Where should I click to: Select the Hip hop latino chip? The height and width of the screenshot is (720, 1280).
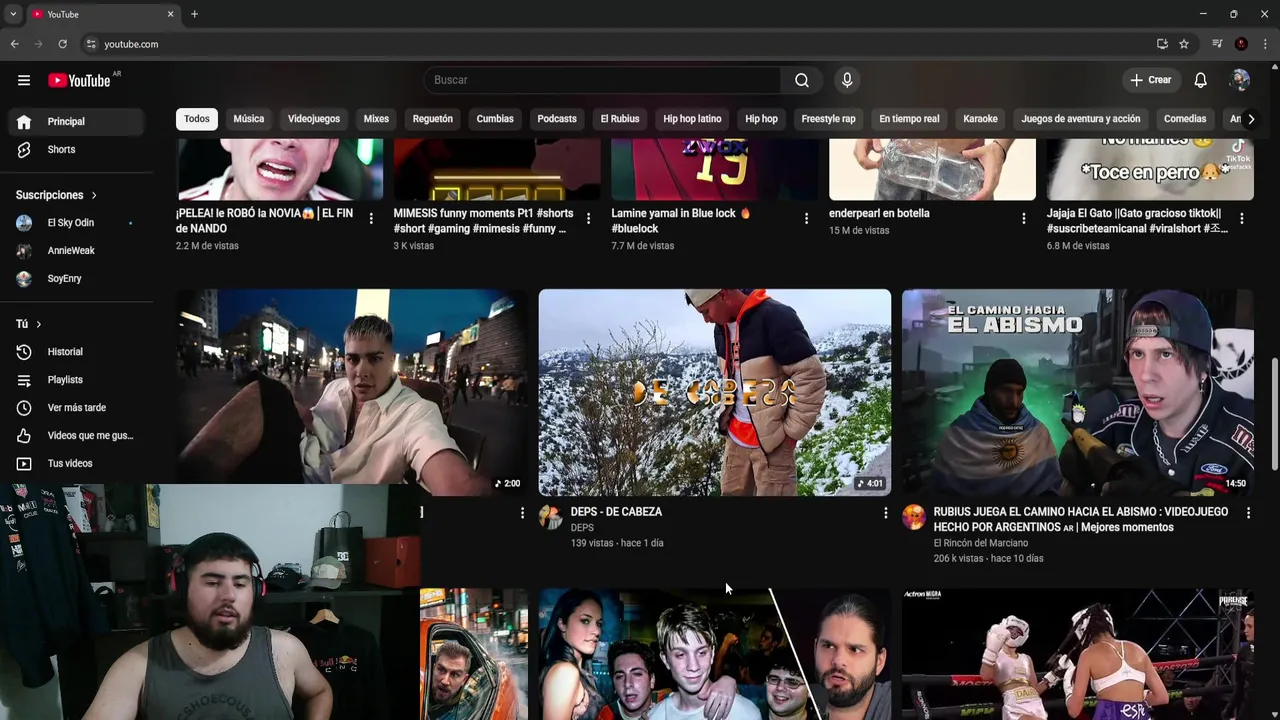coord(692,119)
